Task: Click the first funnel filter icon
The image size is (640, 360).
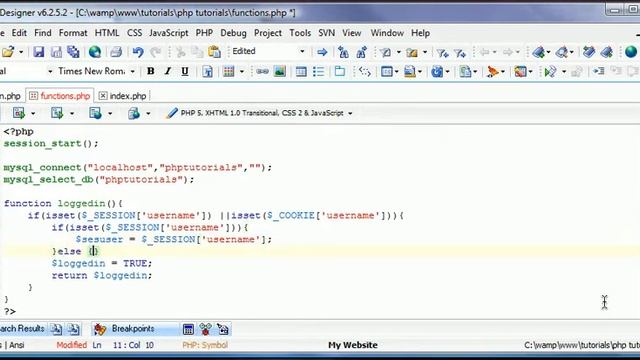Action: [x=442, y=53]
